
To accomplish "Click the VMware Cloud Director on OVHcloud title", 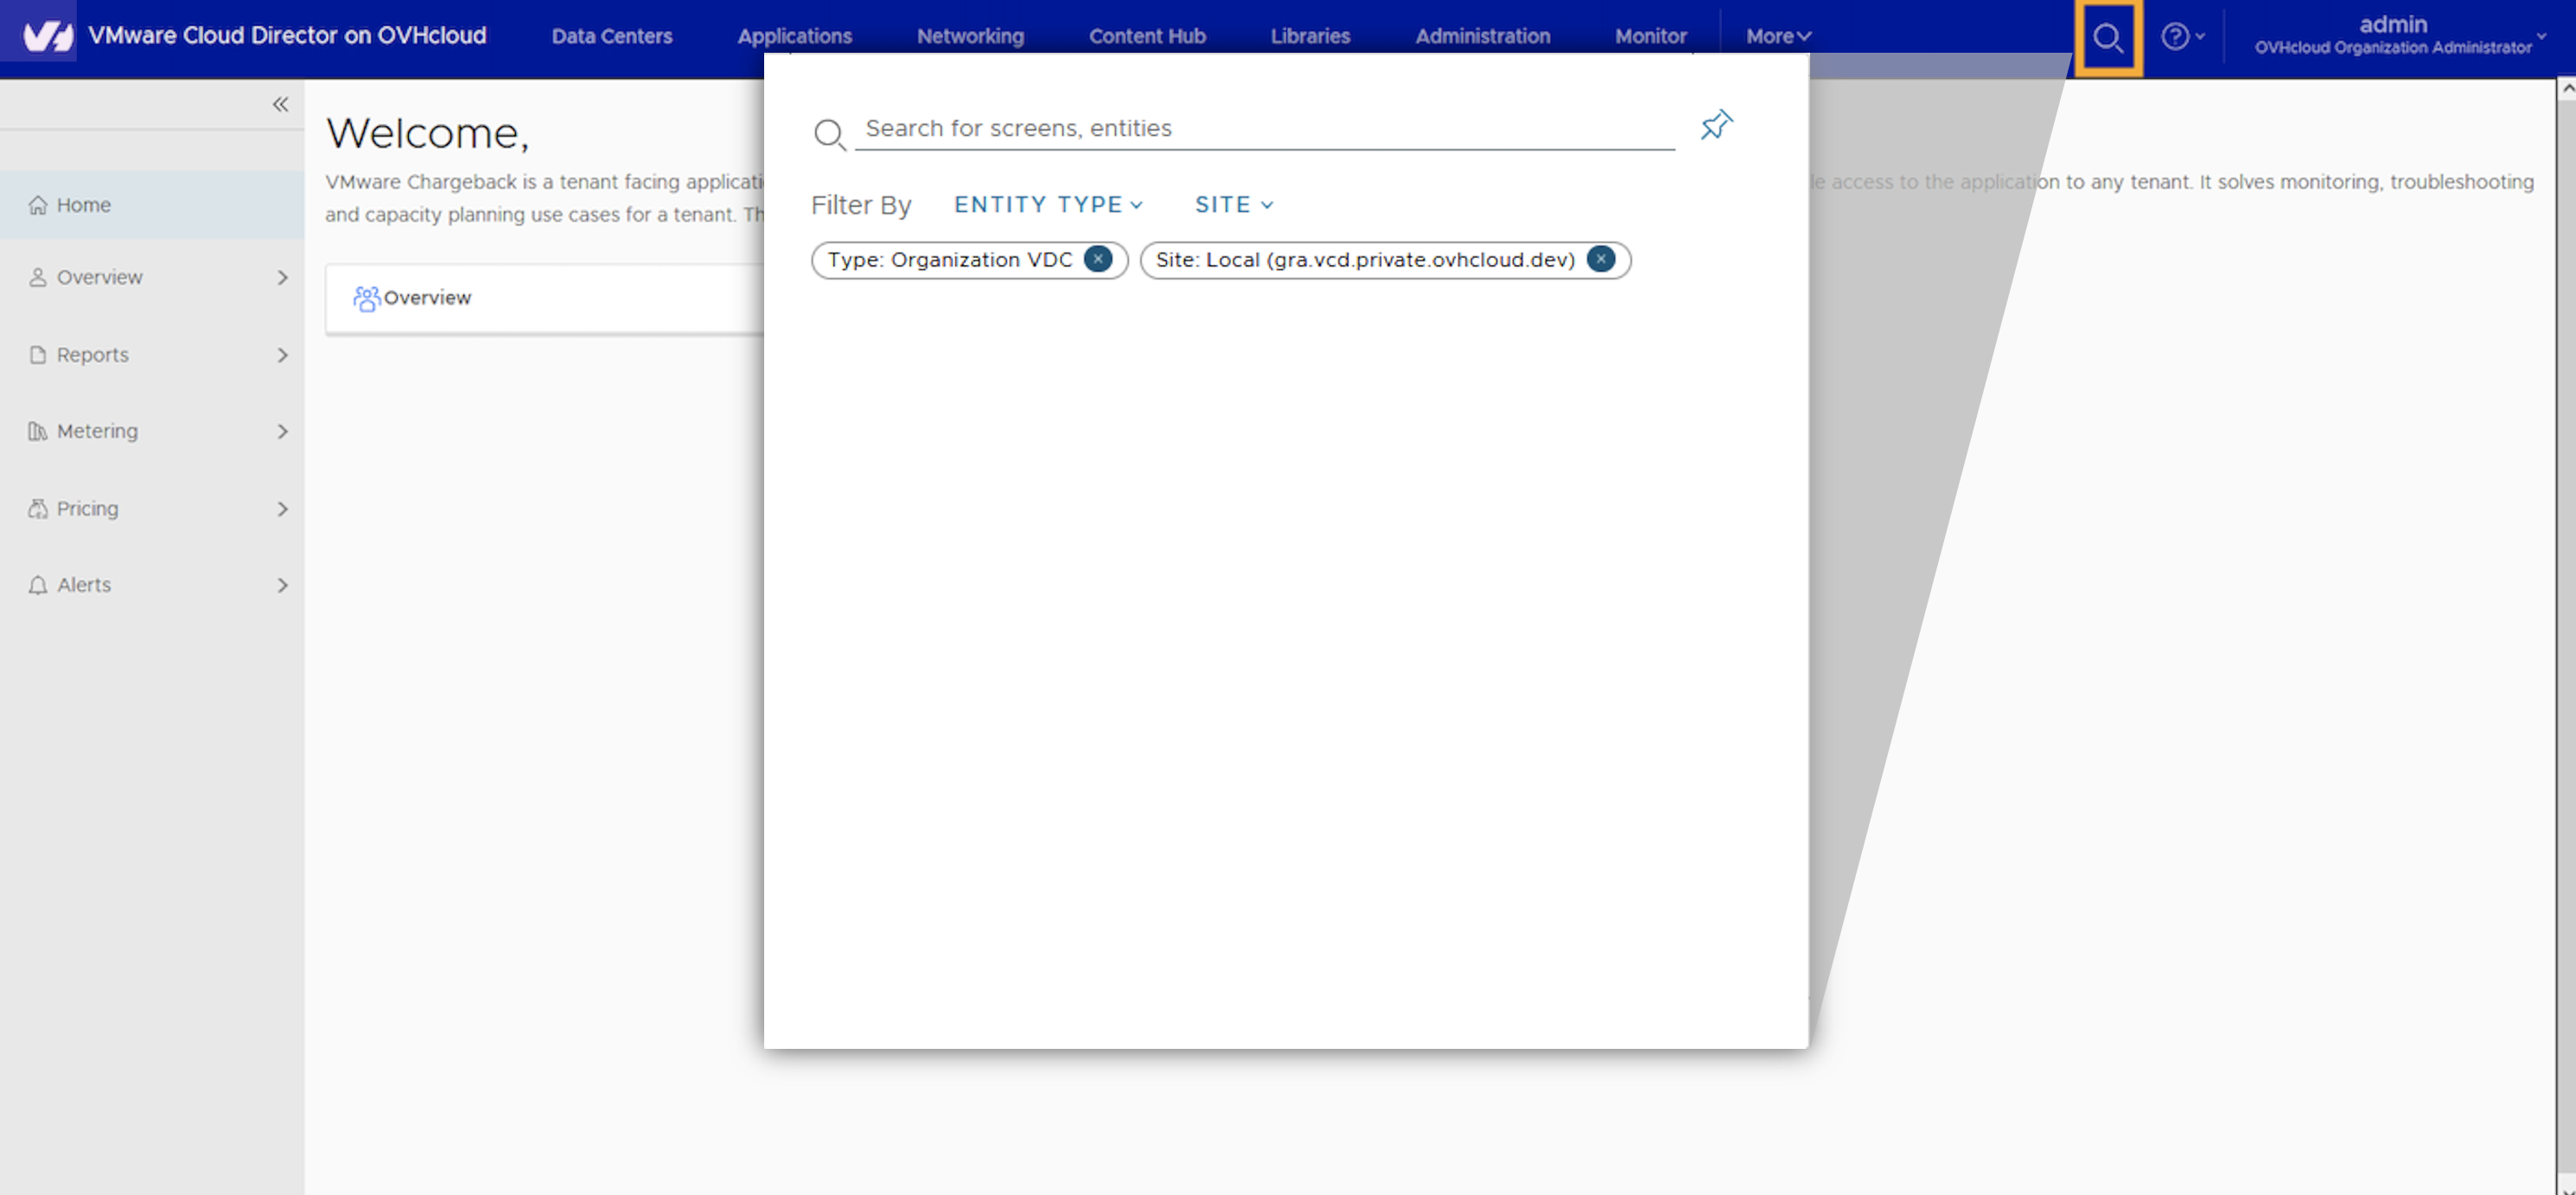I will 287,36.
